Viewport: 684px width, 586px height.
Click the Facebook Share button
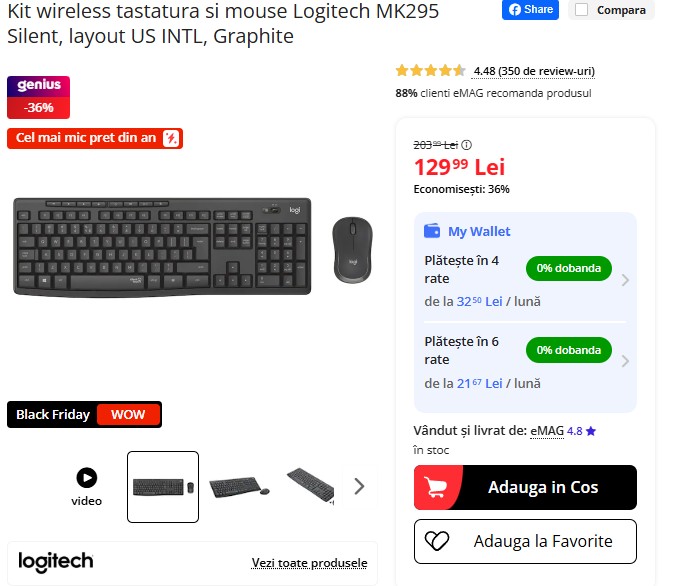[x=530, y=10]
